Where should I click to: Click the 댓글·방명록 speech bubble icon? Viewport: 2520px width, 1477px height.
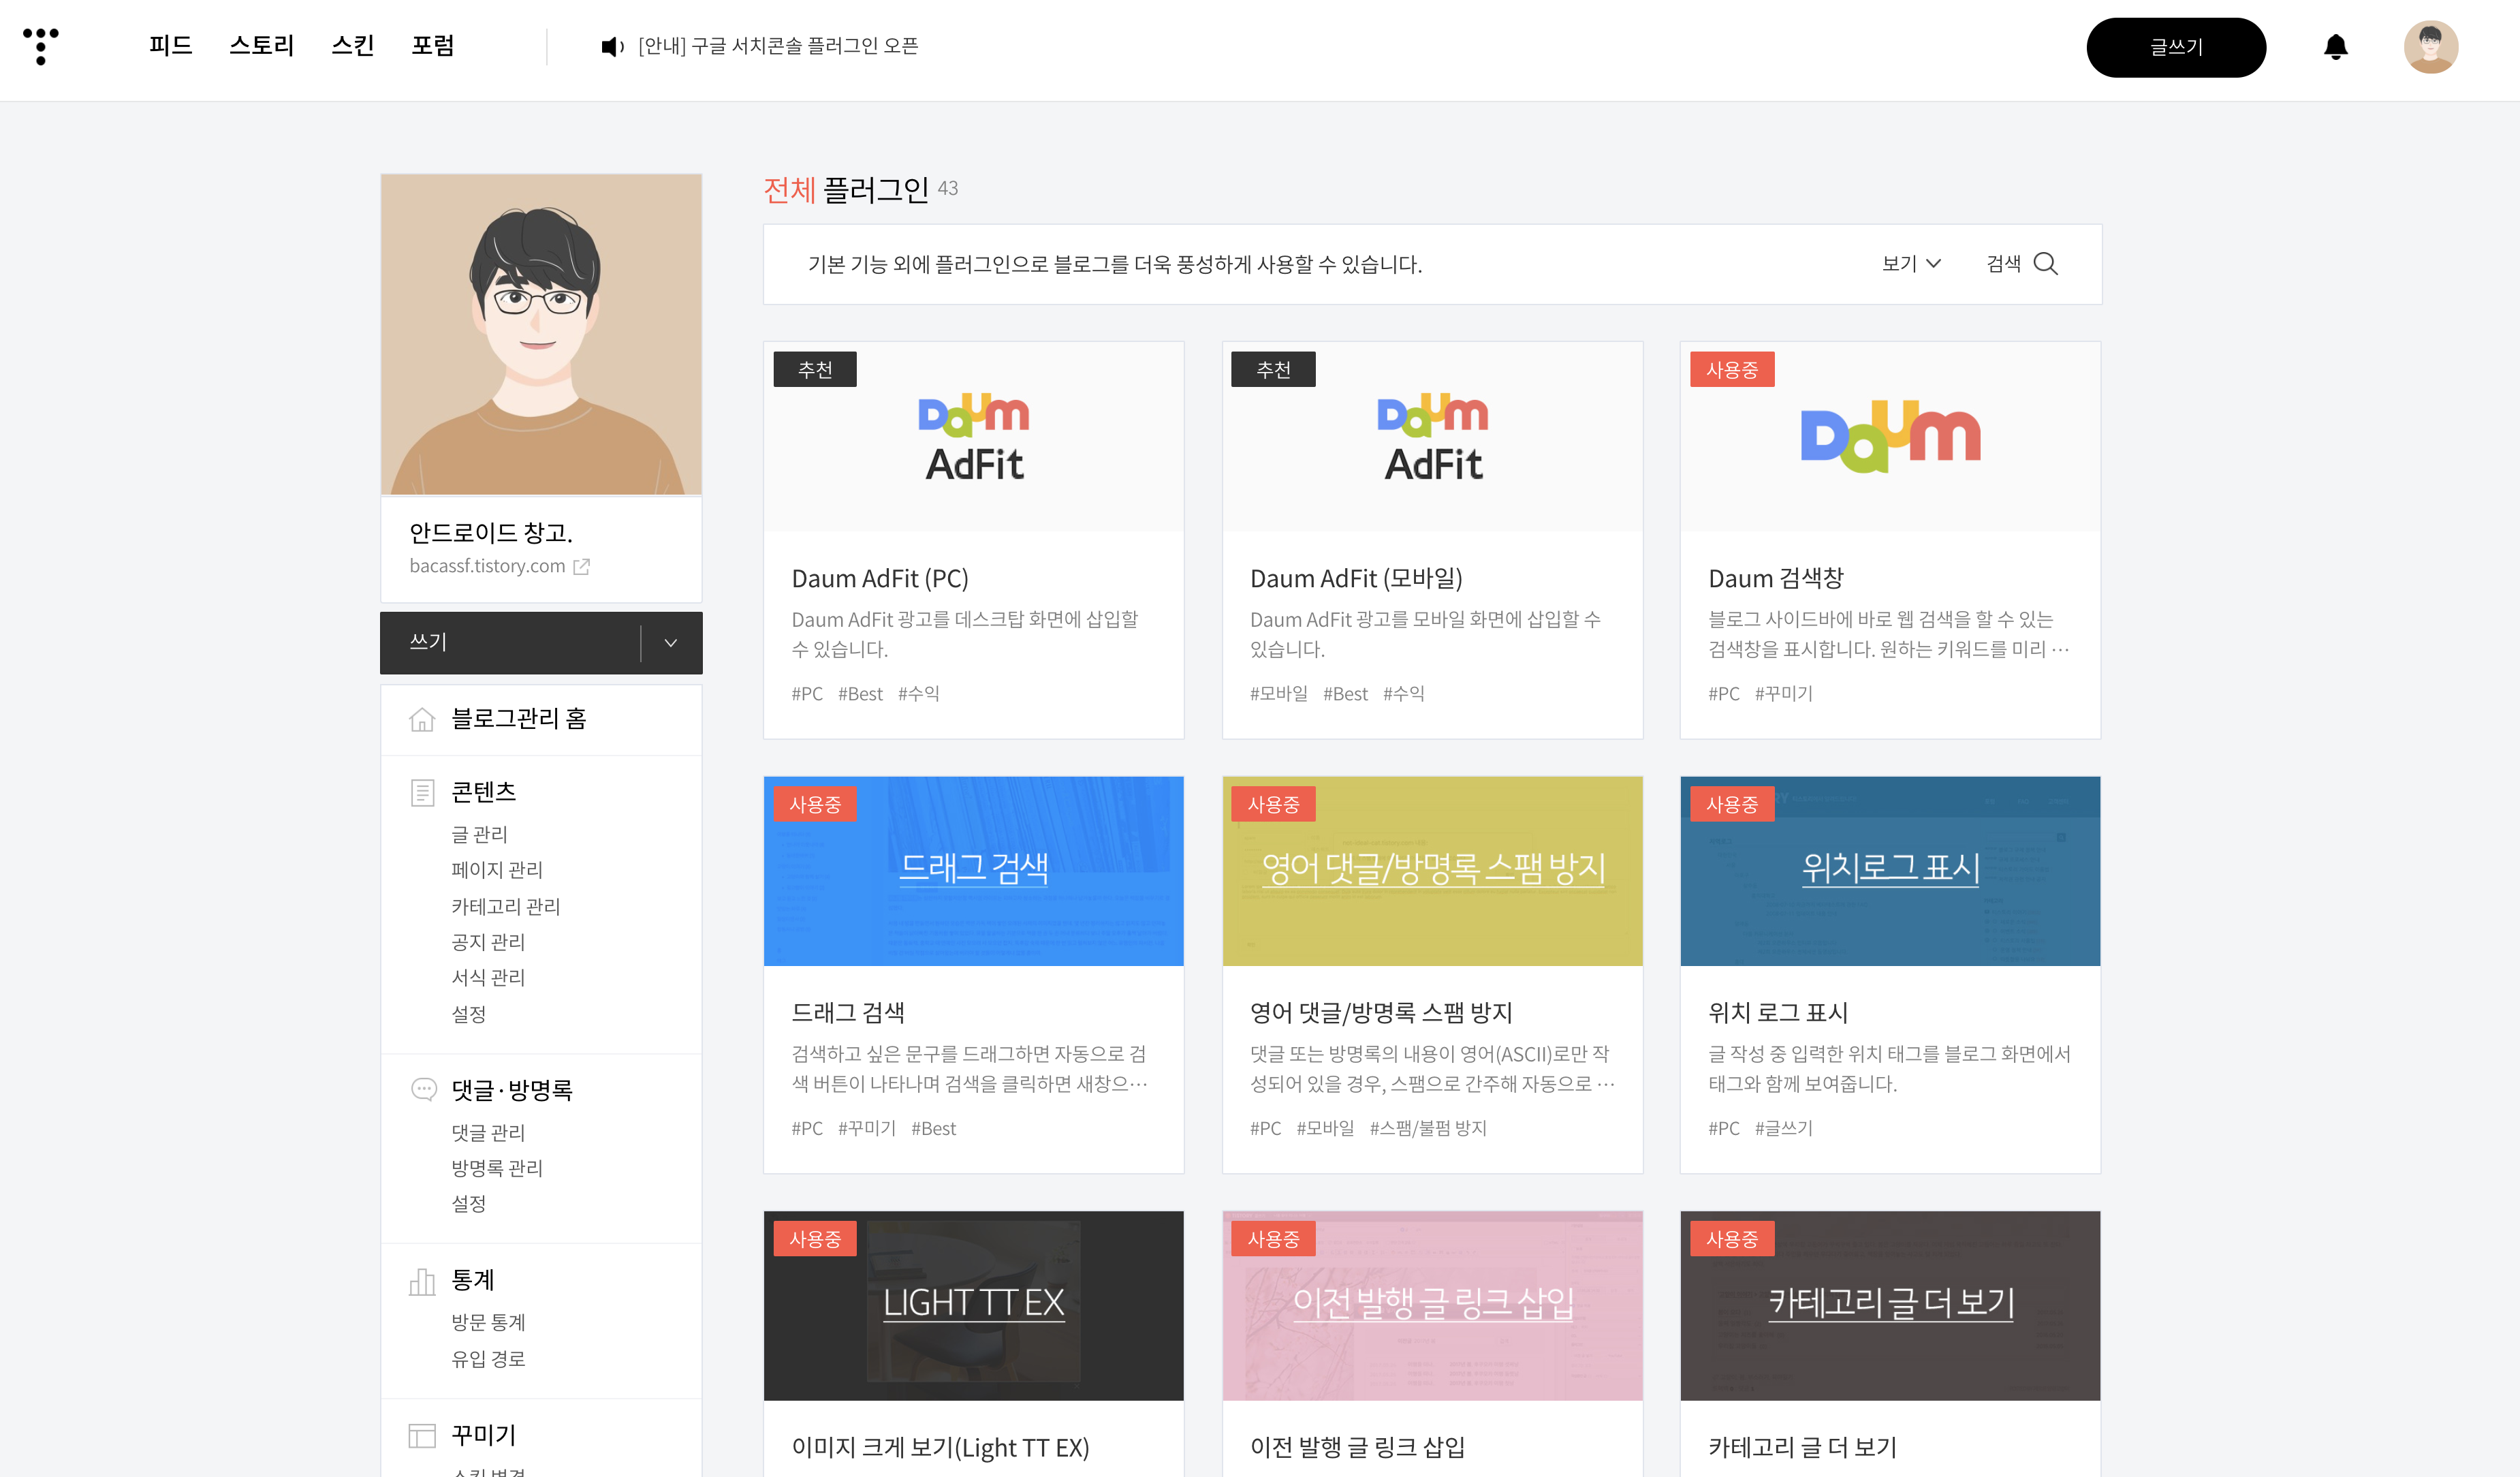423,1090
